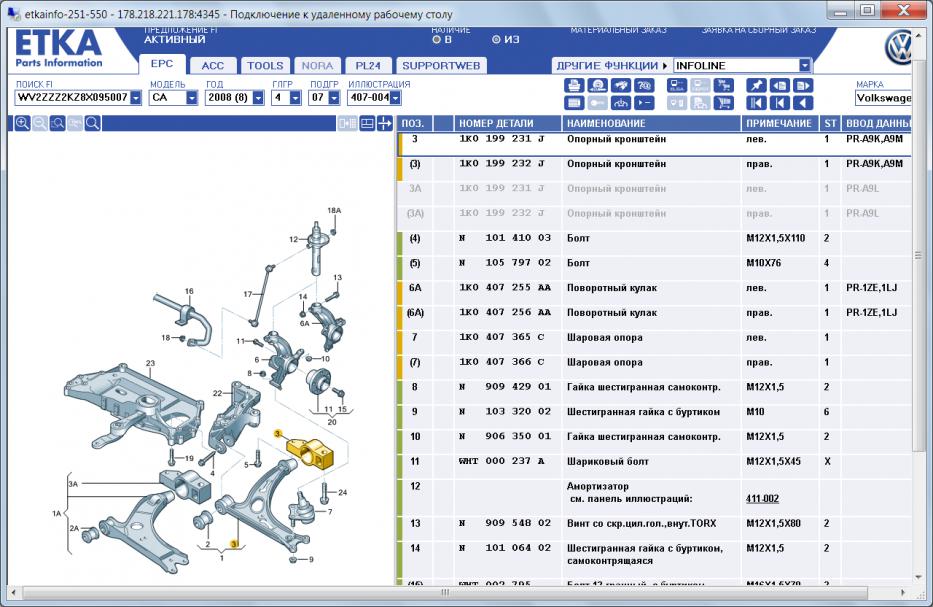The height and width of the screenshot is (607, 933).
Task: Select part number "N 101 410 03"
Action: (505, 238)
